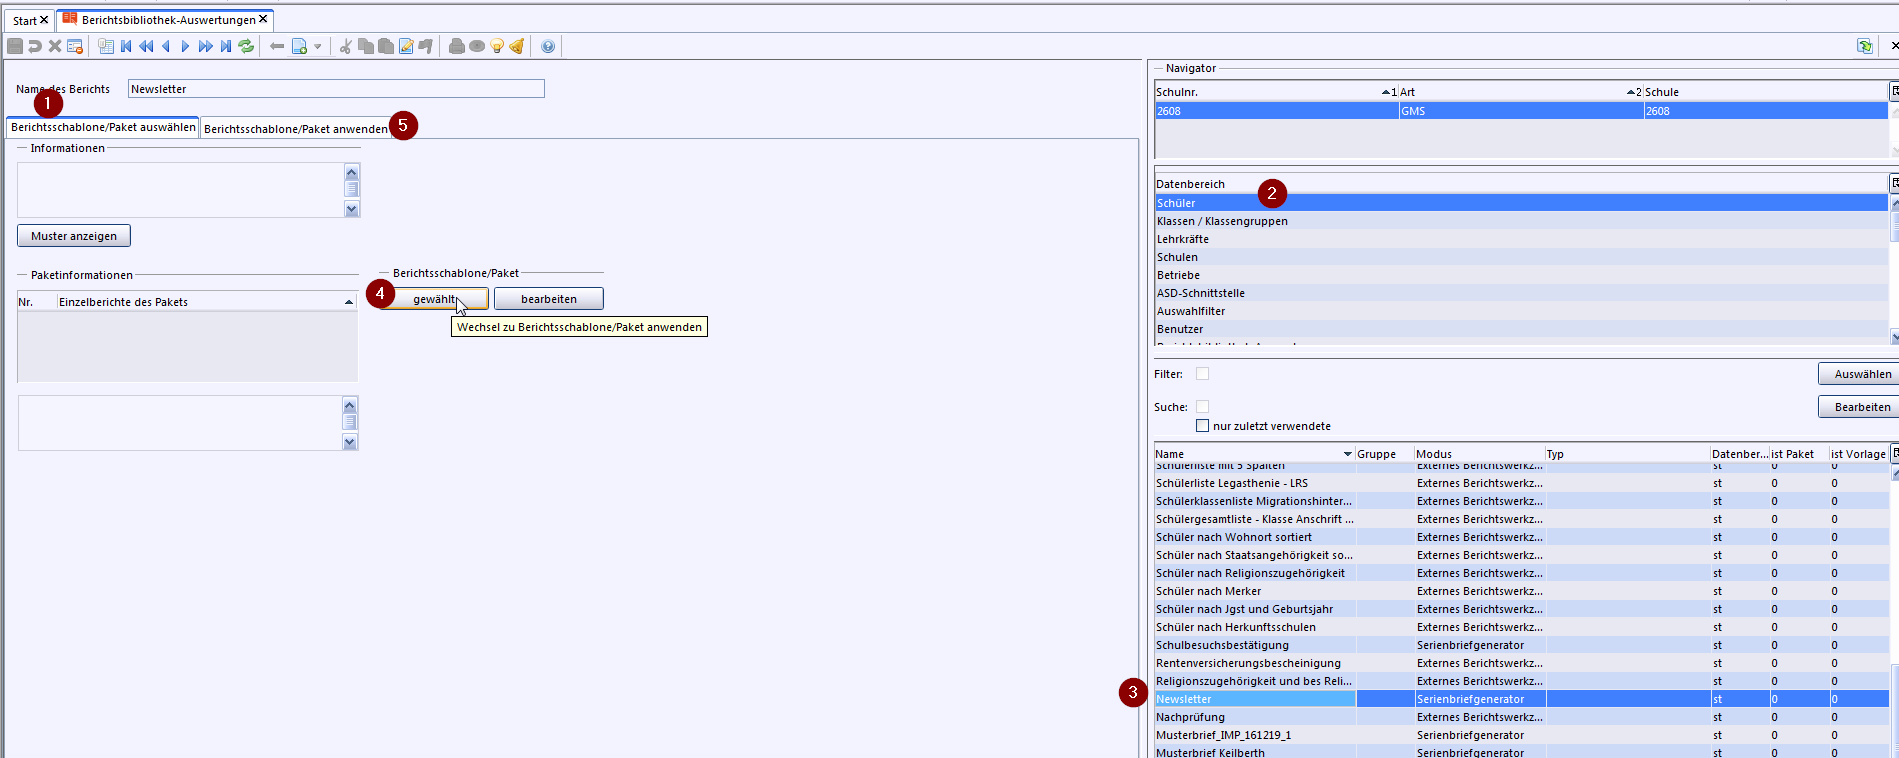
Task: Click the printer icon
Action: pyautogui.click(x=457, y=46)
